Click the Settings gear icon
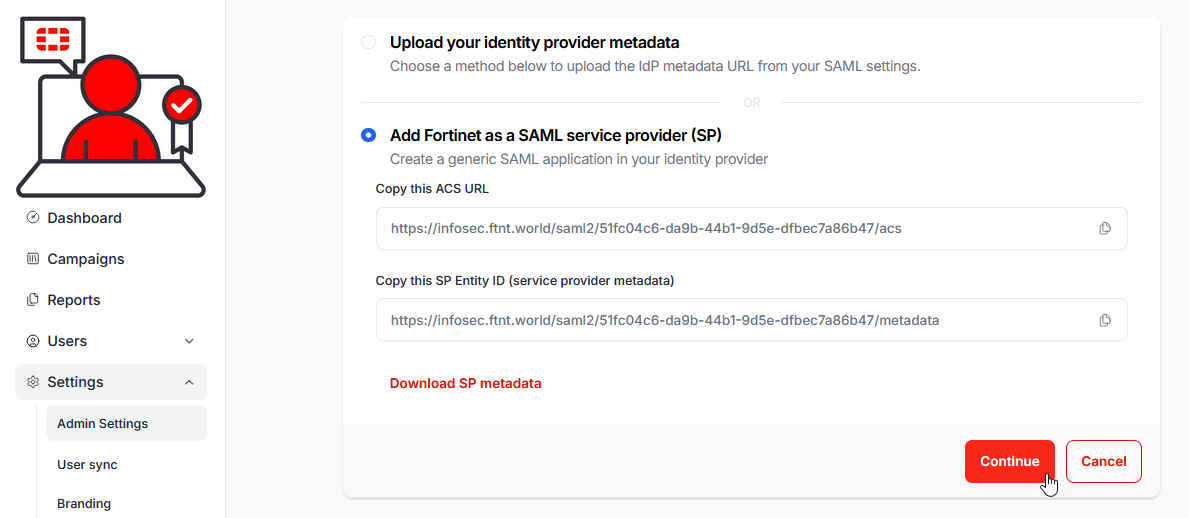Image resolution: width=1189 pixels, height=518 pixels. [33, 382]
